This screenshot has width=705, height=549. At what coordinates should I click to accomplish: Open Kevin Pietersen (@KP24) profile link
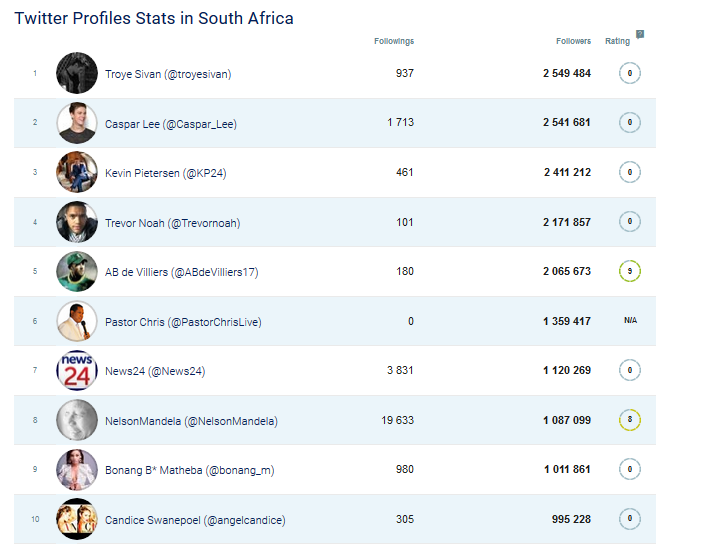(165, 173)
